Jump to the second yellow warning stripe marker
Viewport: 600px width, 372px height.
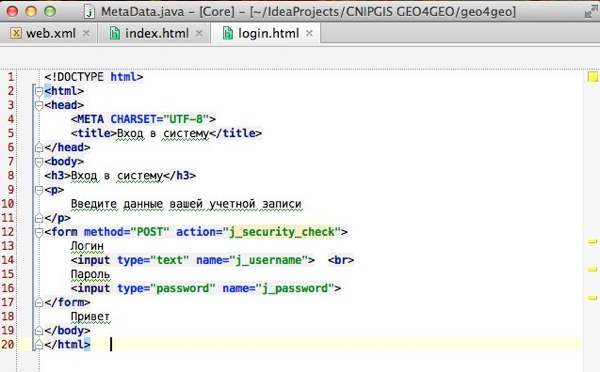tap(592, 269)
